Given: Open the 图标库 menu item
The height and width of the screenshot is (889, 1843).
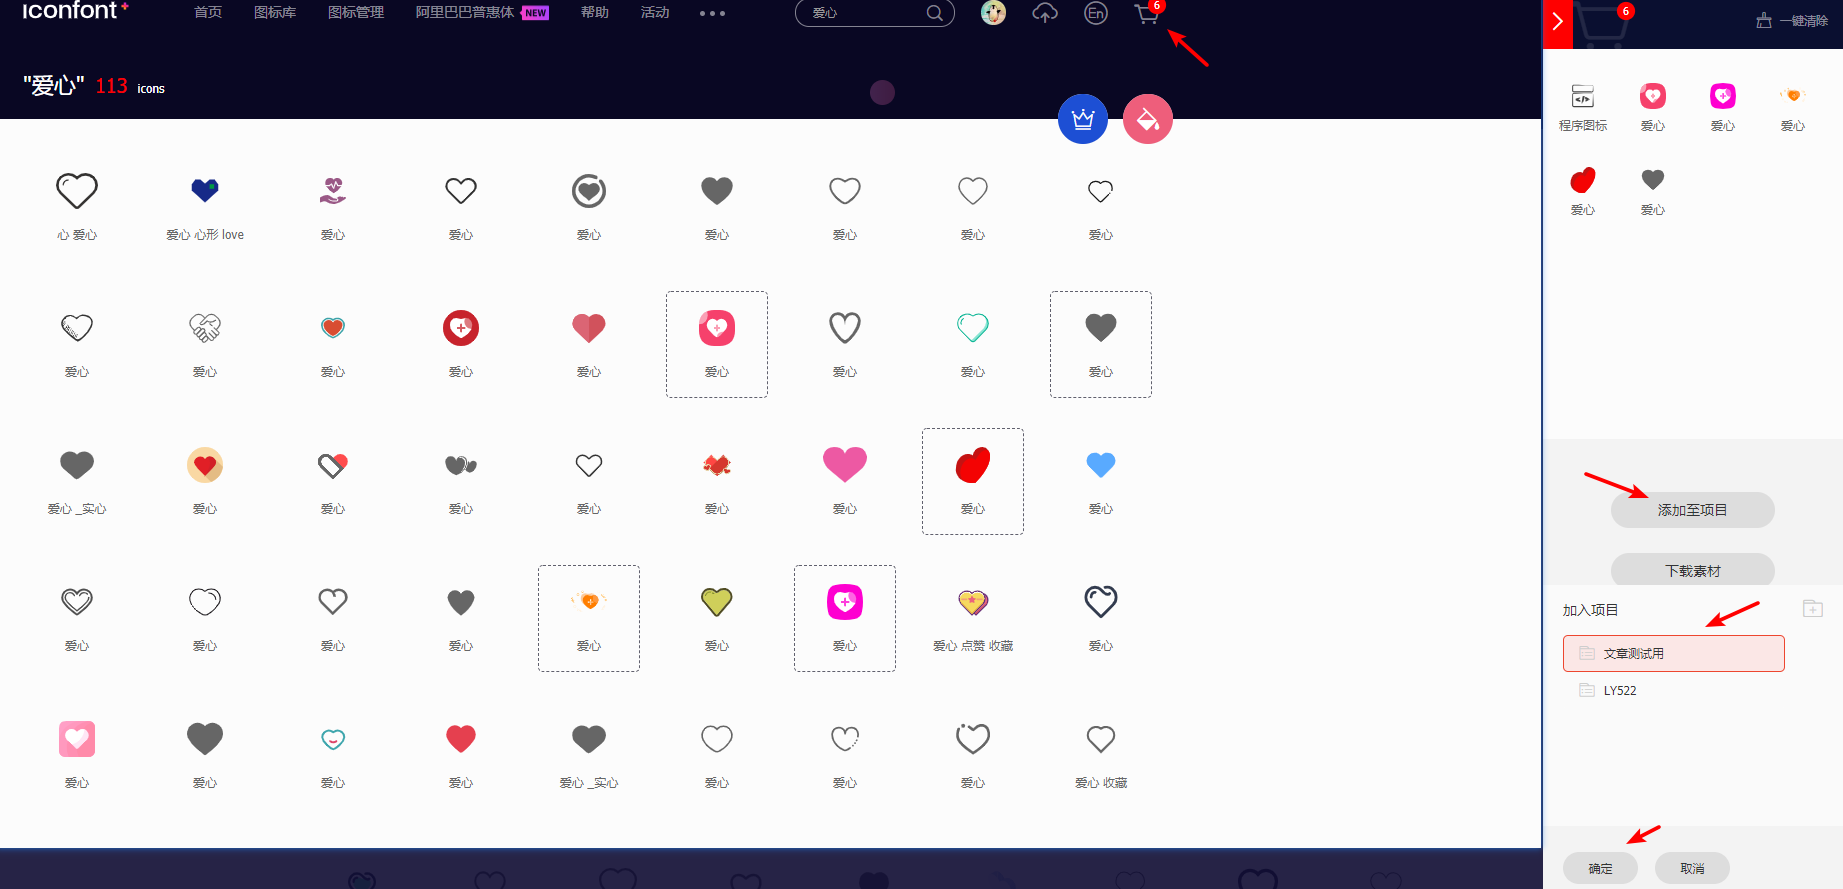Looking at the screenshot, I should click(x=275, y=13).
